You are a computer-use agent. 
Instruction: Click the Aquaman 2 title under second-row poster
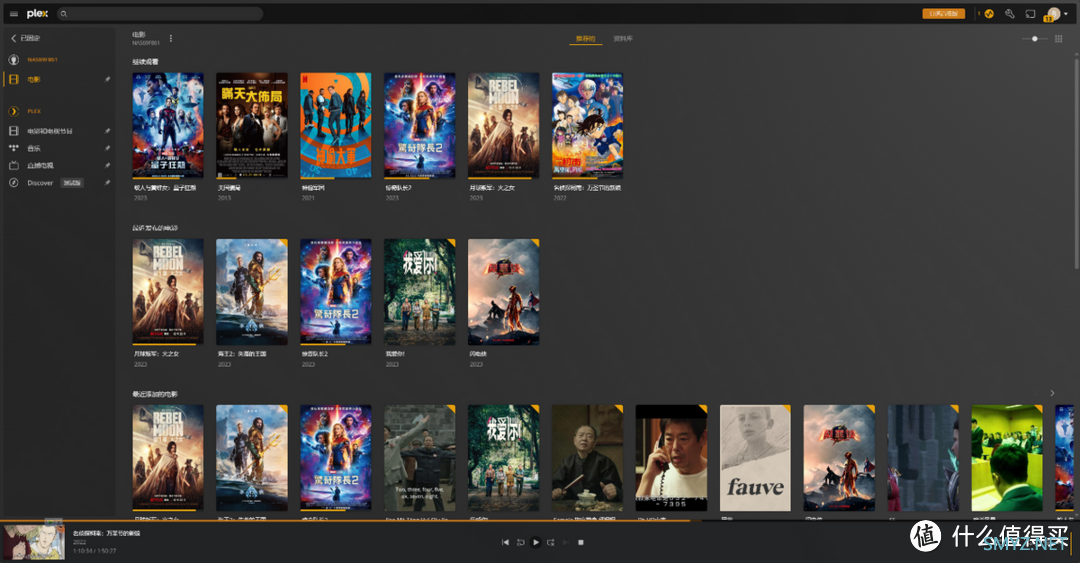(x=242, y=354)
